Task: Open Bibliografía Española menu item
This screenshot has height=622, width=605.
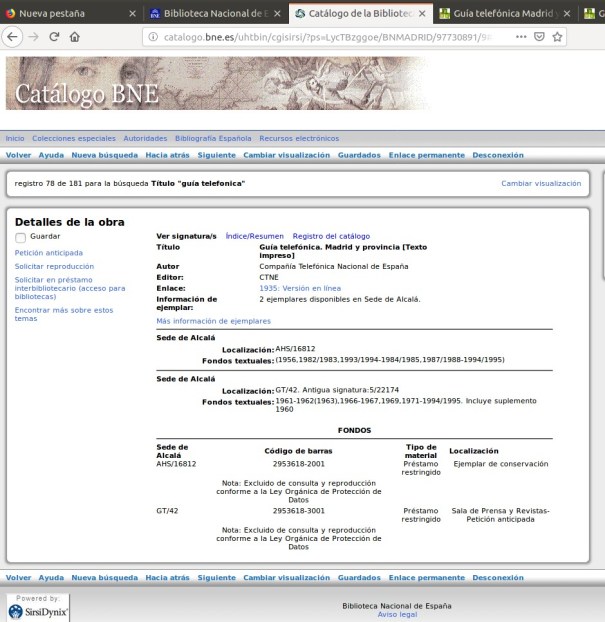Action: (213, 139)
